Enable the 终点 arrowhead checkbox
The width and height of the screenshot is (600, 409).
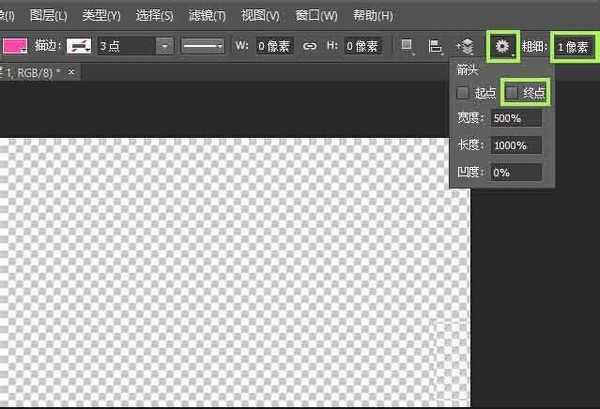pos(513,93)
